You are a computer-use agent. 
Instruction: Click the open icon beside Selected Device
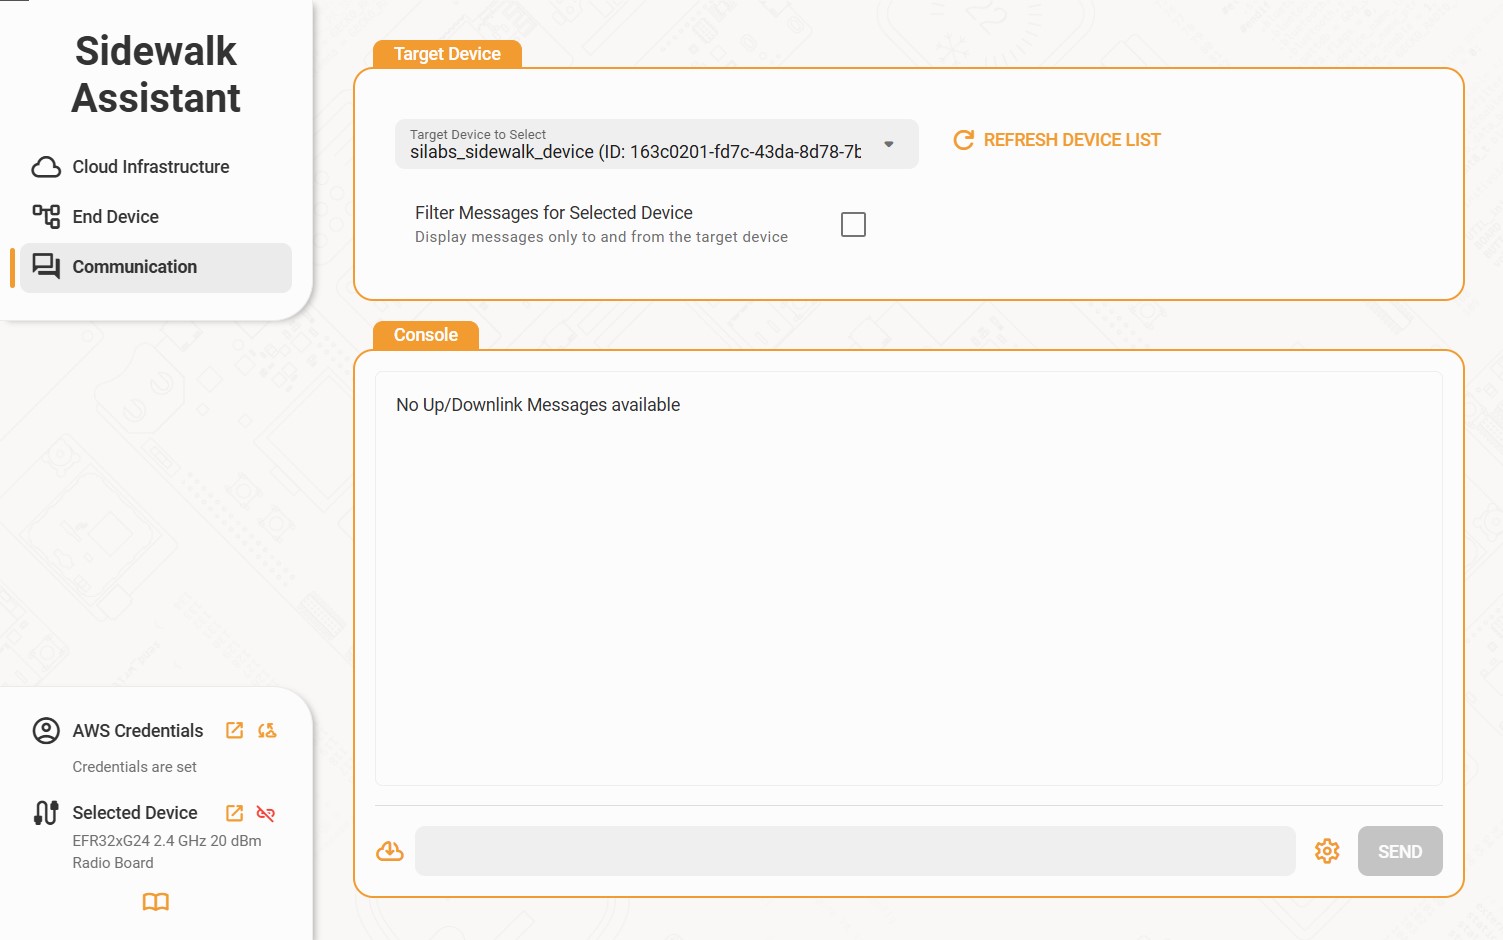point(235,813)
